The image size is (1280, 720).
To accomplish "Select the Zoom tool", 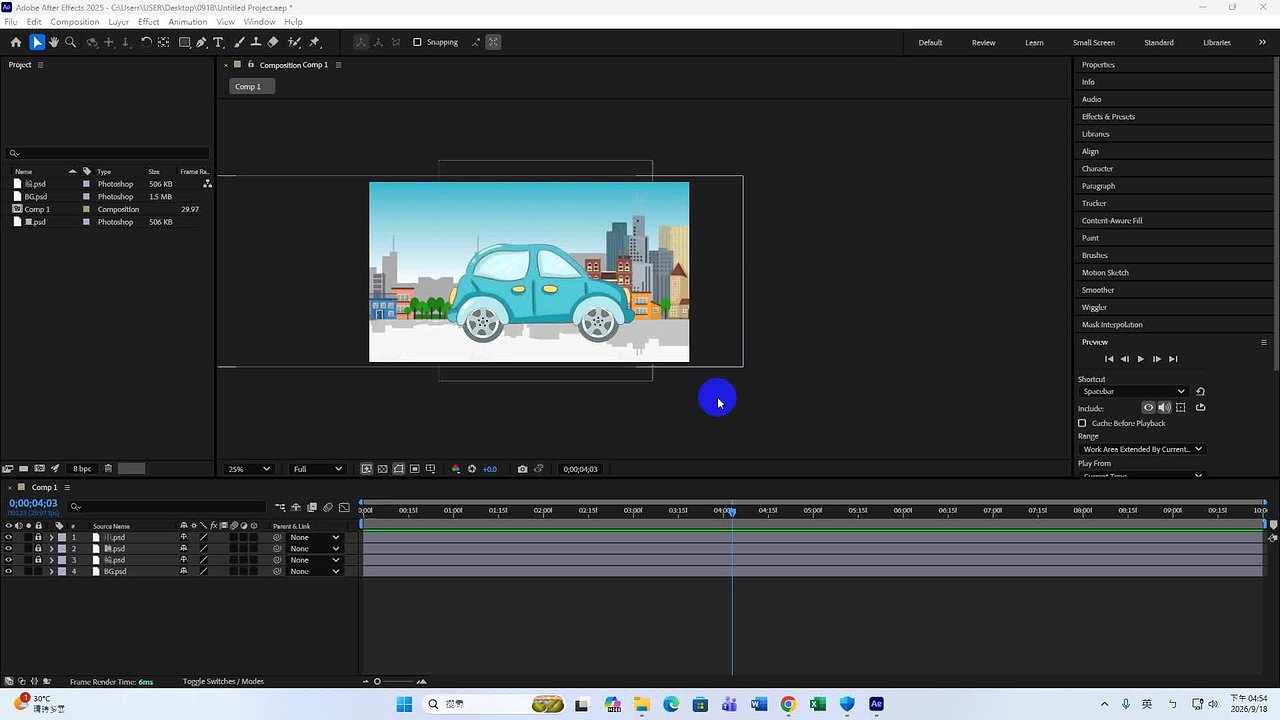I will click(x=70, y=42).
